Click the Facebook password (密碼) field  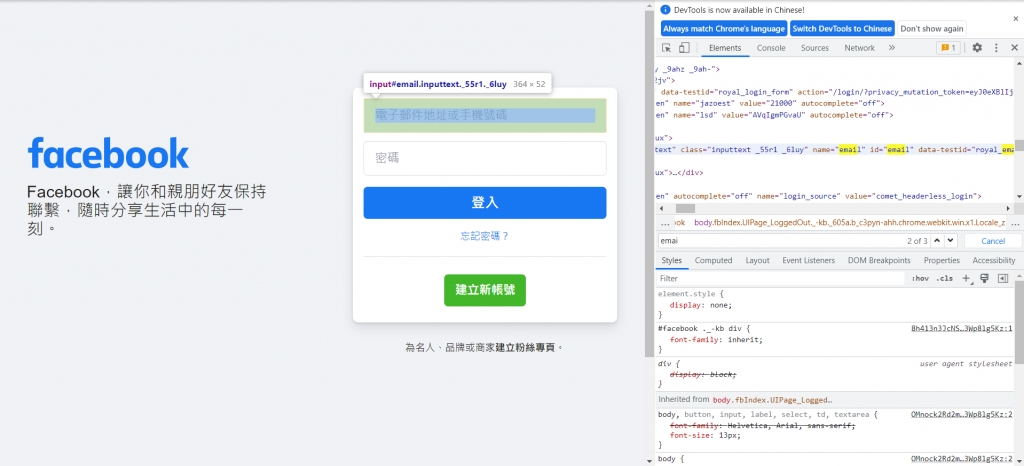click(485, 158)
